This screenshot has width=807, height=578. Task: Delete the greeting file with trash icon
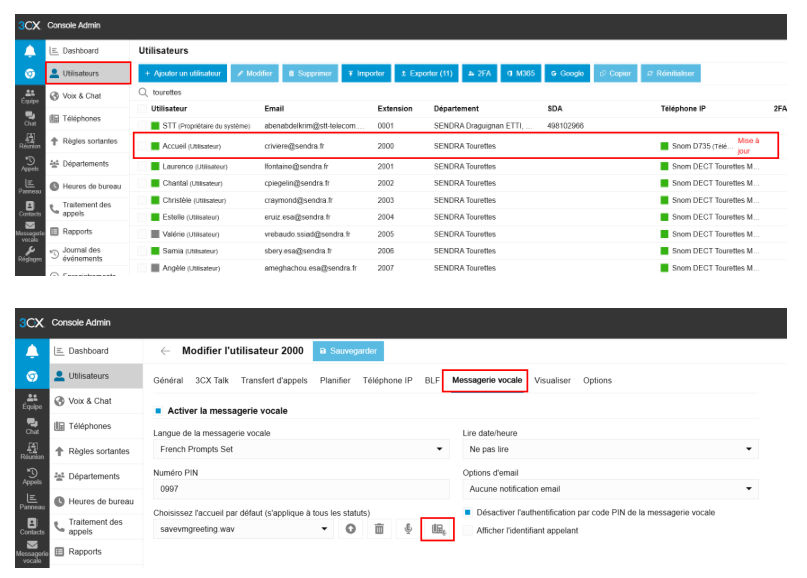coord(379,529)
